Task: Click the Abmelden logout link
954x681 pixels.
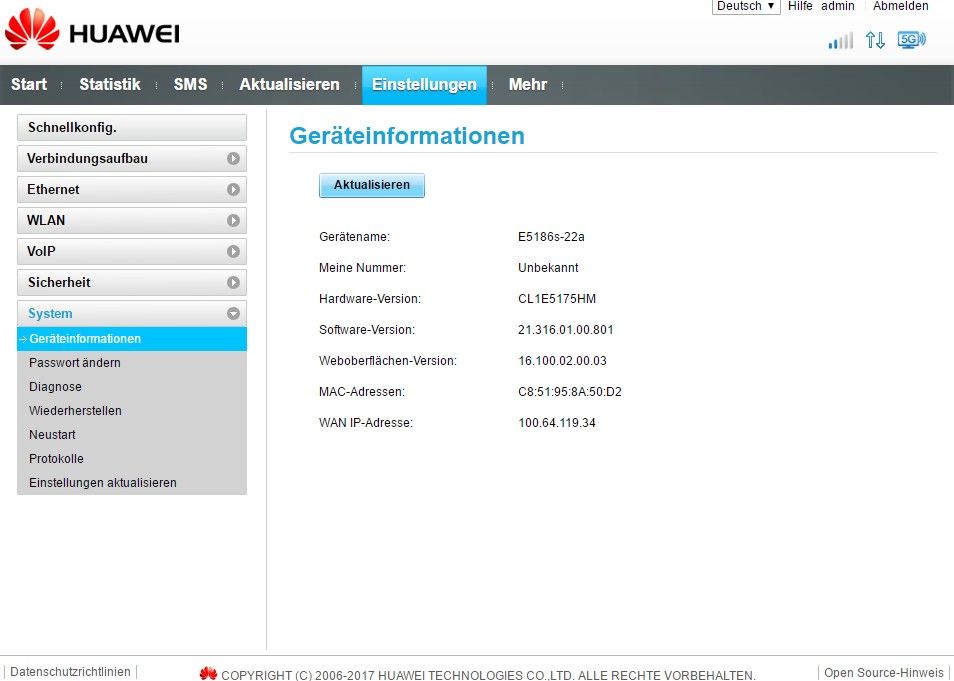Action: 901,6
